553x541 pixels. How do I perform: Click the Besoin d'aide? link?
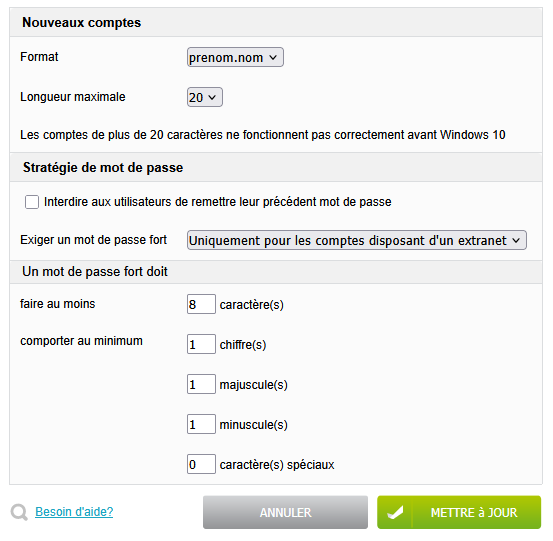pos(74,512)
